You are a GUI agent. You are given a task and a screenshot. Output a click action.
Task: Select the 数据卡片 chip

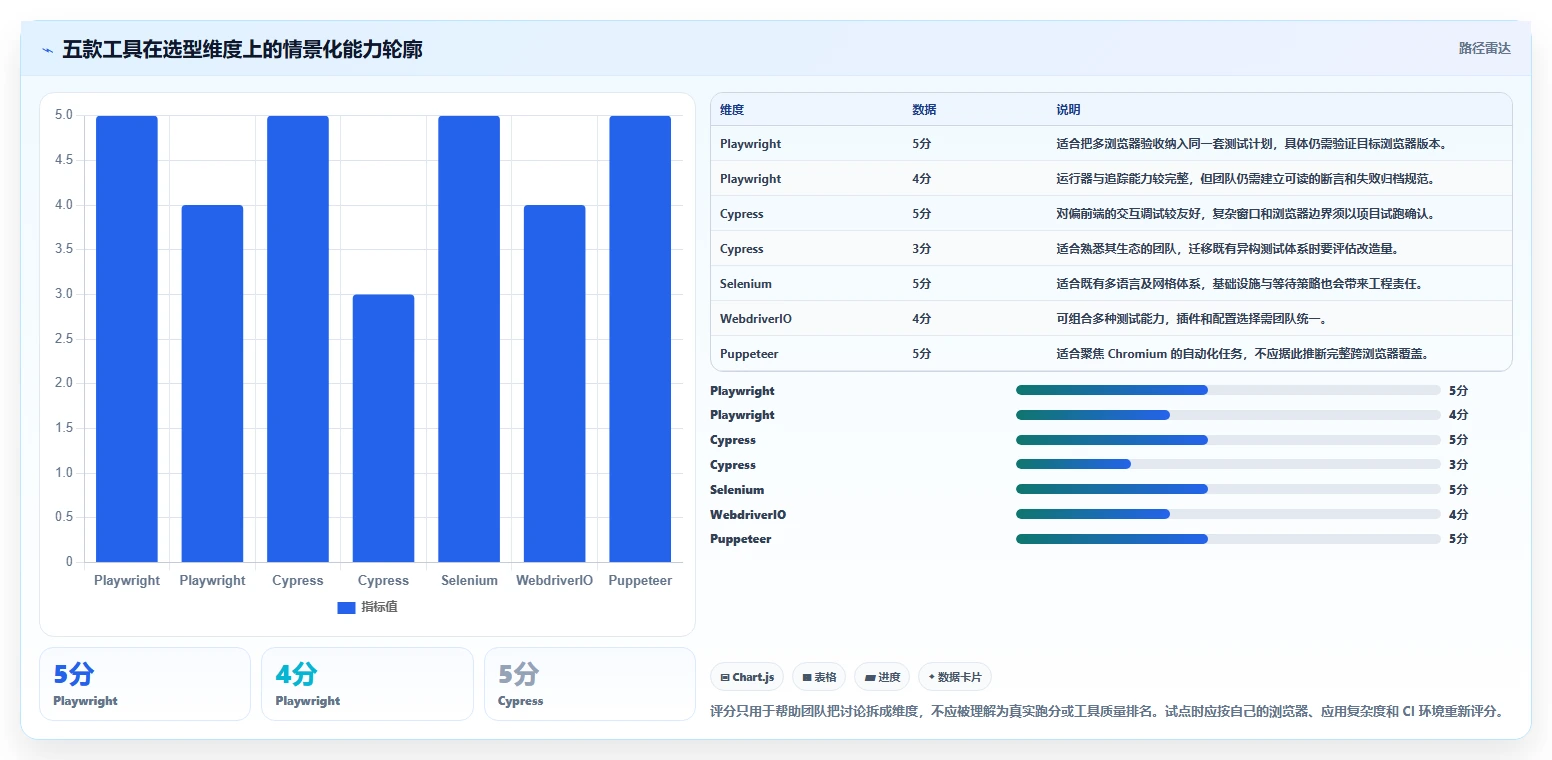click(x=955, y=677)
